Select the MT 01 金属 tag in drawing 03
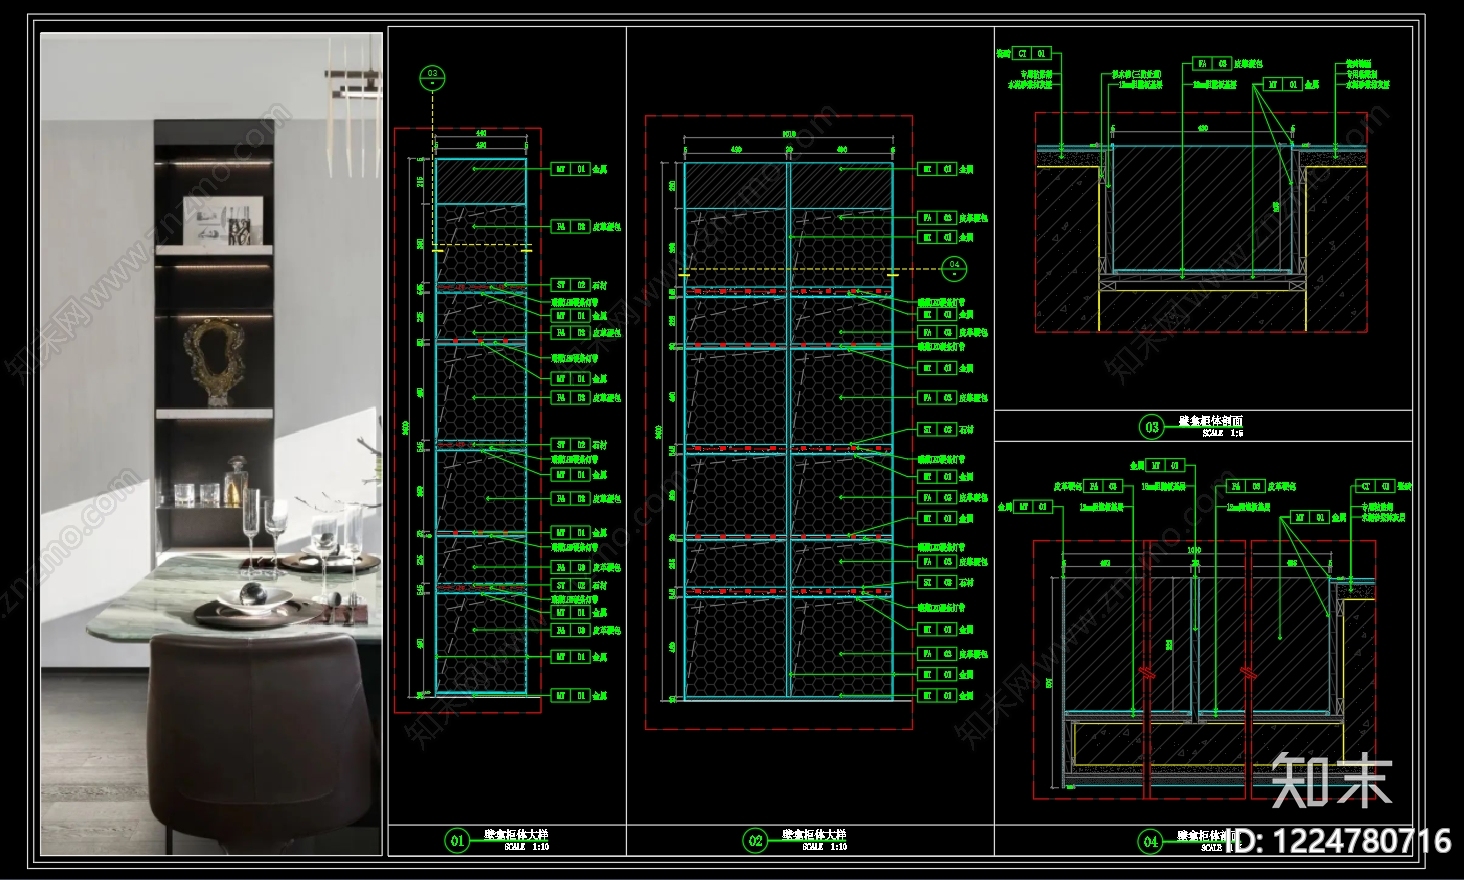Viewport: 1464px width, 880px height. [1291, 85]
